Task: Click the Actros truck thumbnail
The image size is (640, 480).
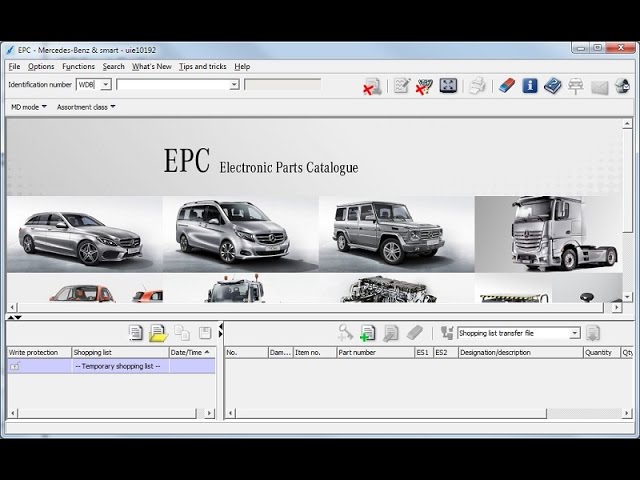Action: [548, 234]
